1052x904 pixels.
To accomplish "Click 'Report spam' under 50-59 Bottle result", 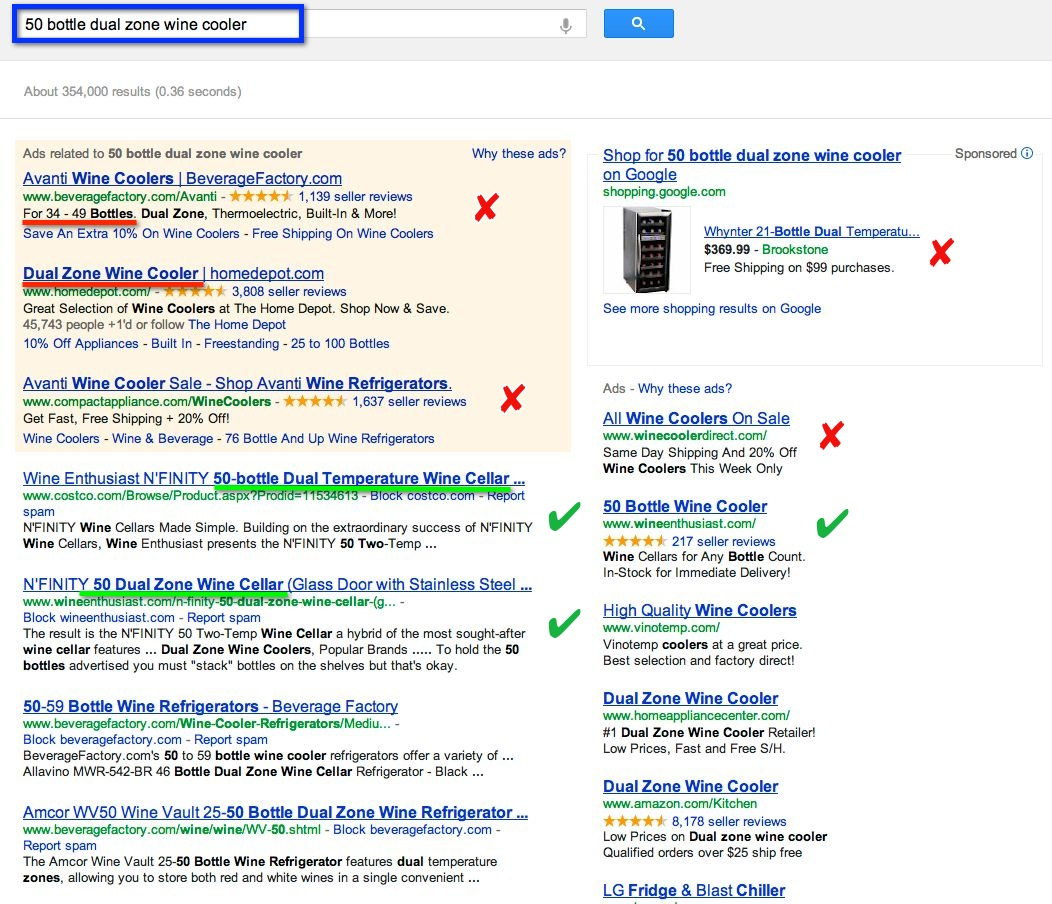I will 231,740.
